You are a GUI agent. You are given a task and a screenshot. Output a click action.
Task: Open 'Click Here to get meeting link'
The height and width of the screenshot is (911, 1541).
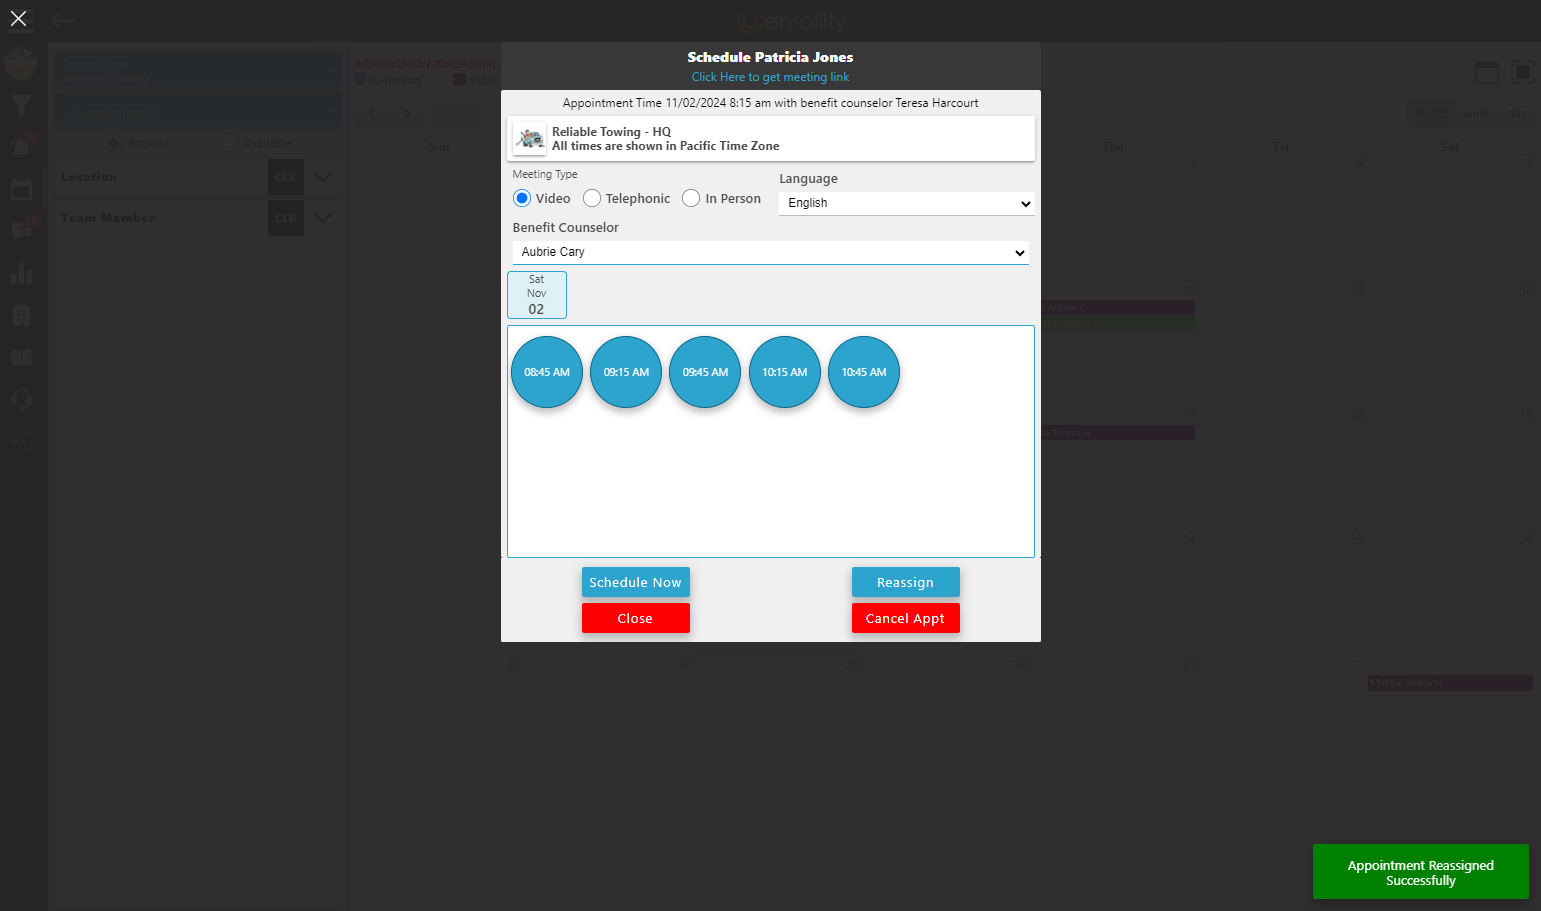point(770,77)
